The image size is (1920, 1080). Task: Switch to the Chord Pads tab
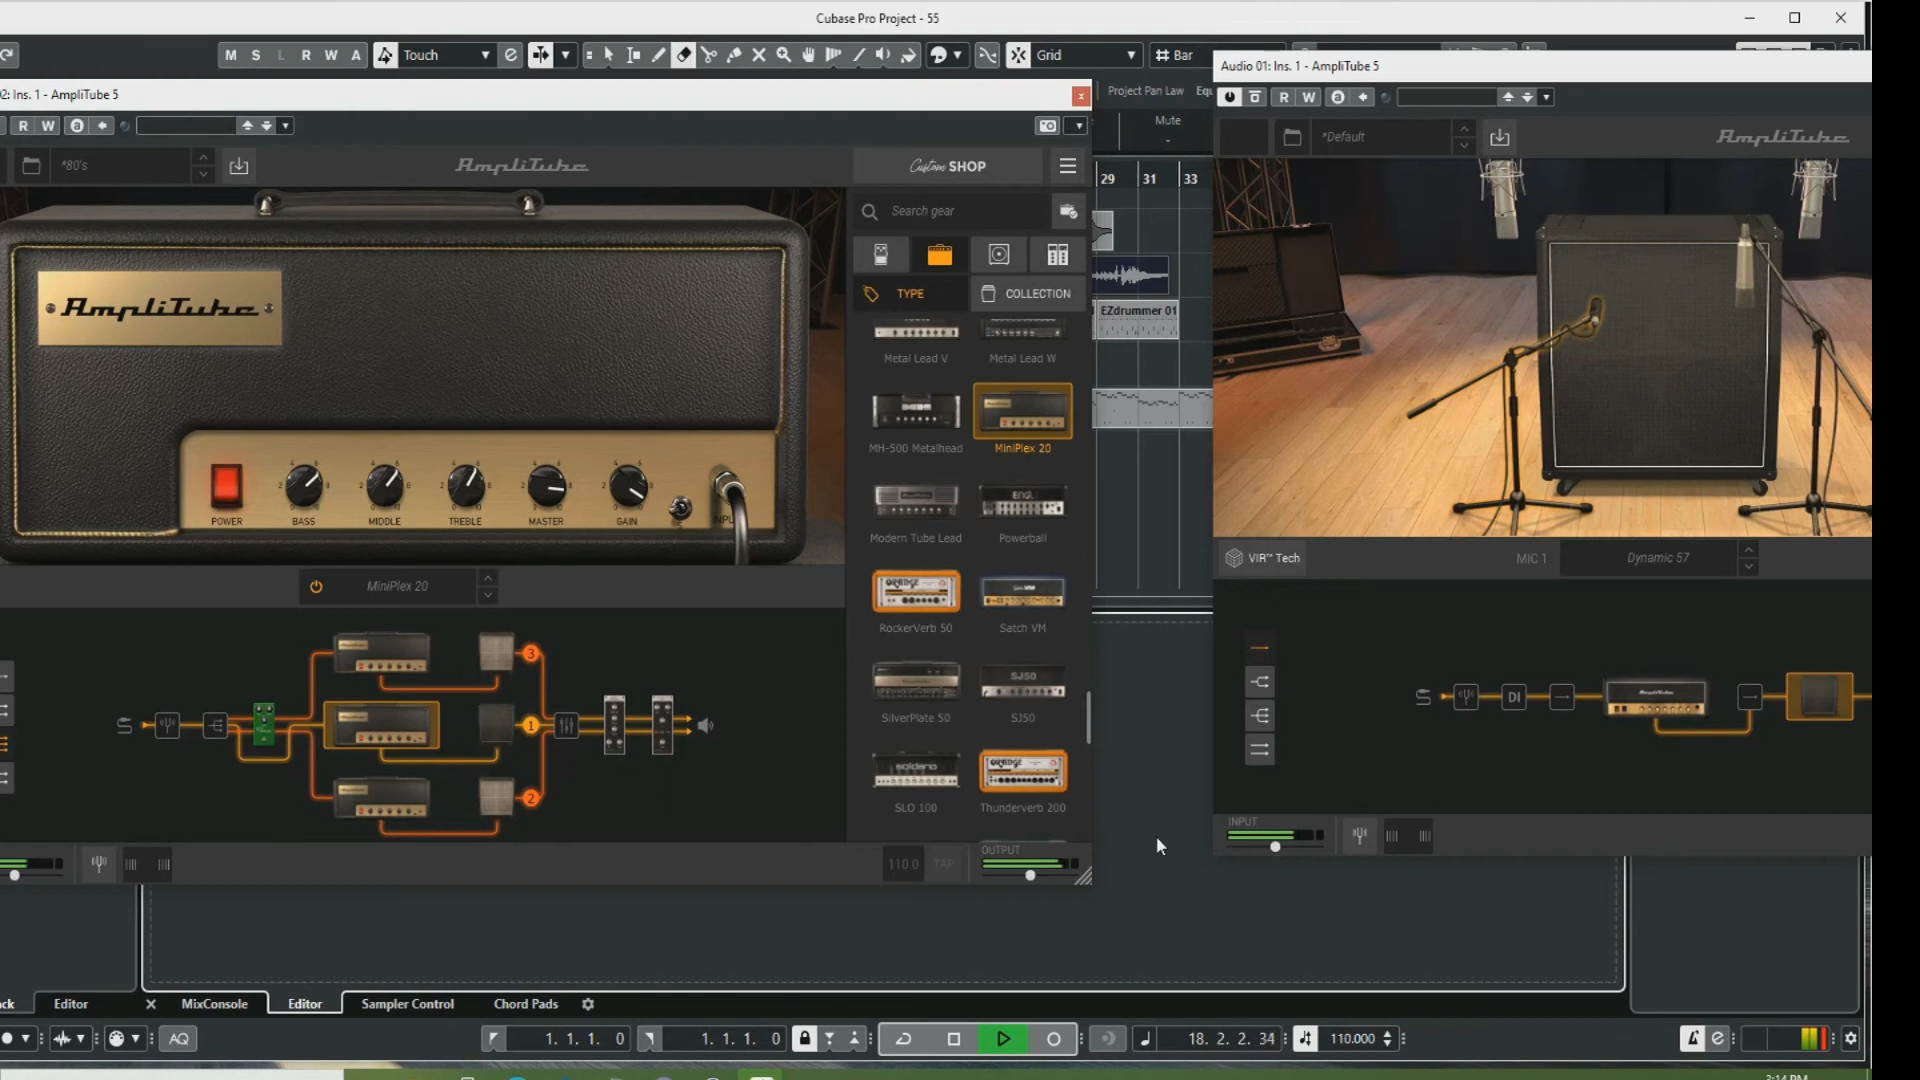[x=526, y=1004]
